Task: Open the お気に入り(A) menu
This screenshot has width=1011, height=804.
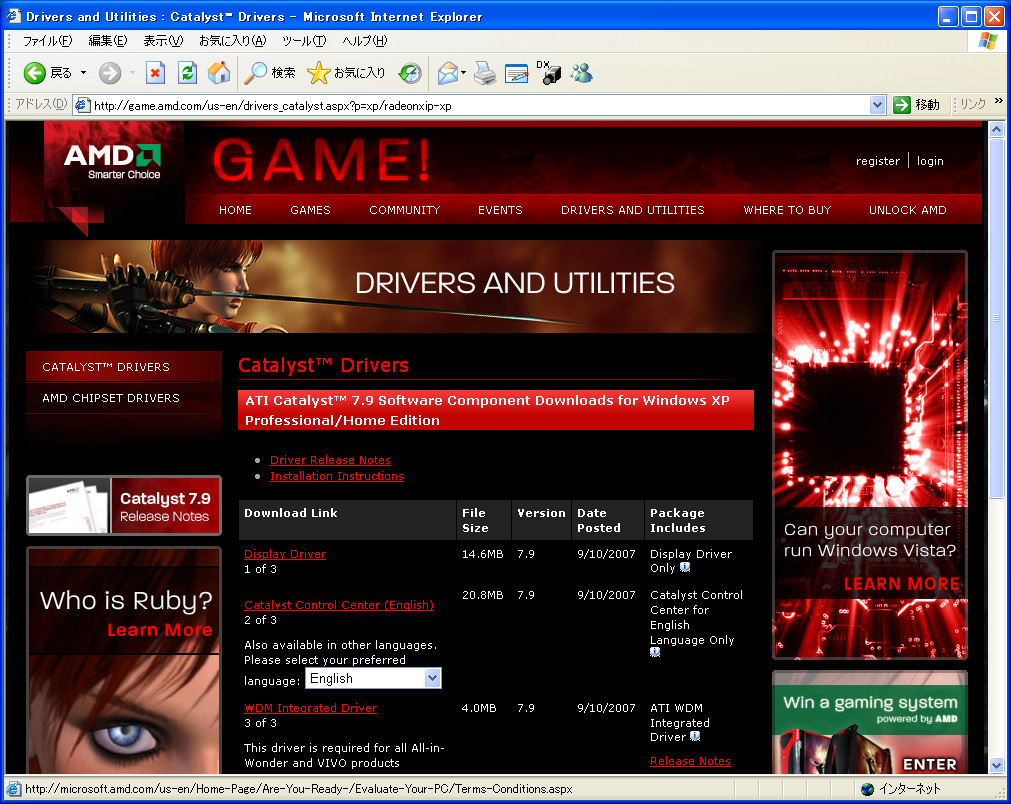Action: [x=232, y=41]
